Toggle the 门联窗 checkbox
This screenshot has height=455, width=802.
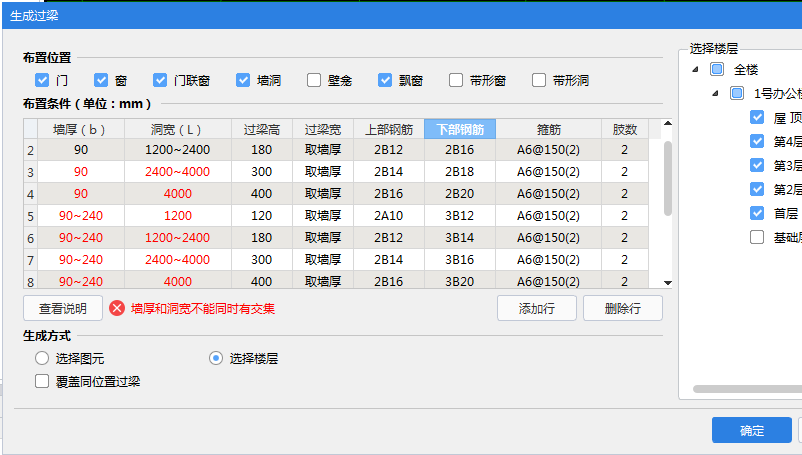point(160,80)
